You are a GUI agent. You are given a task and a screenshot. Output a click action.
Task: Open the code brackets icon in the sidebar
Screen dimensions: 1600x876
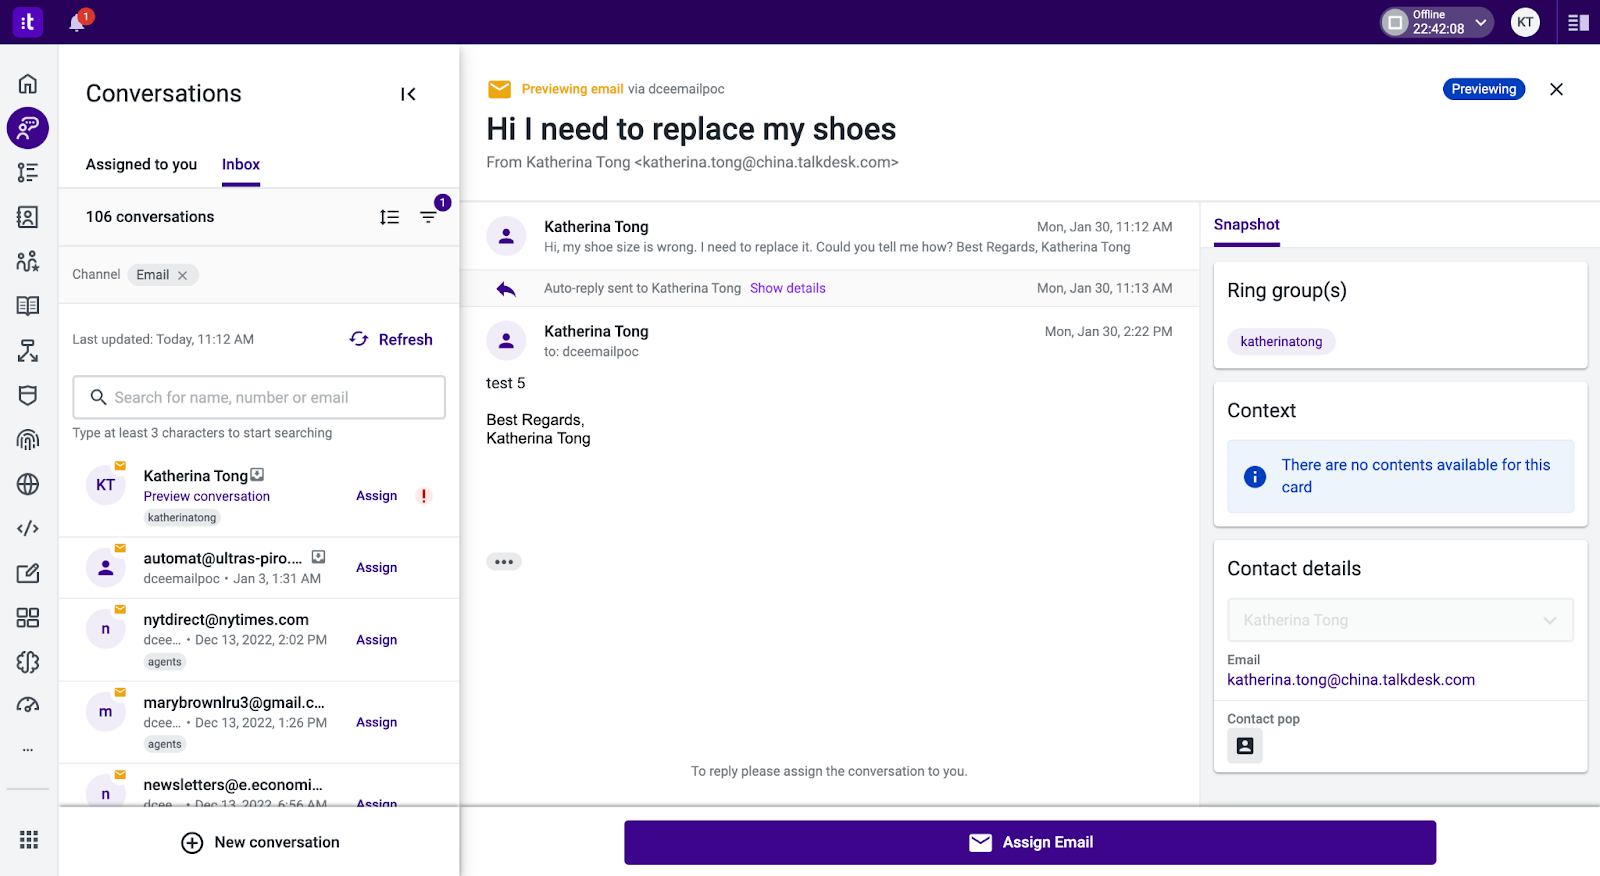click(28, 528)
